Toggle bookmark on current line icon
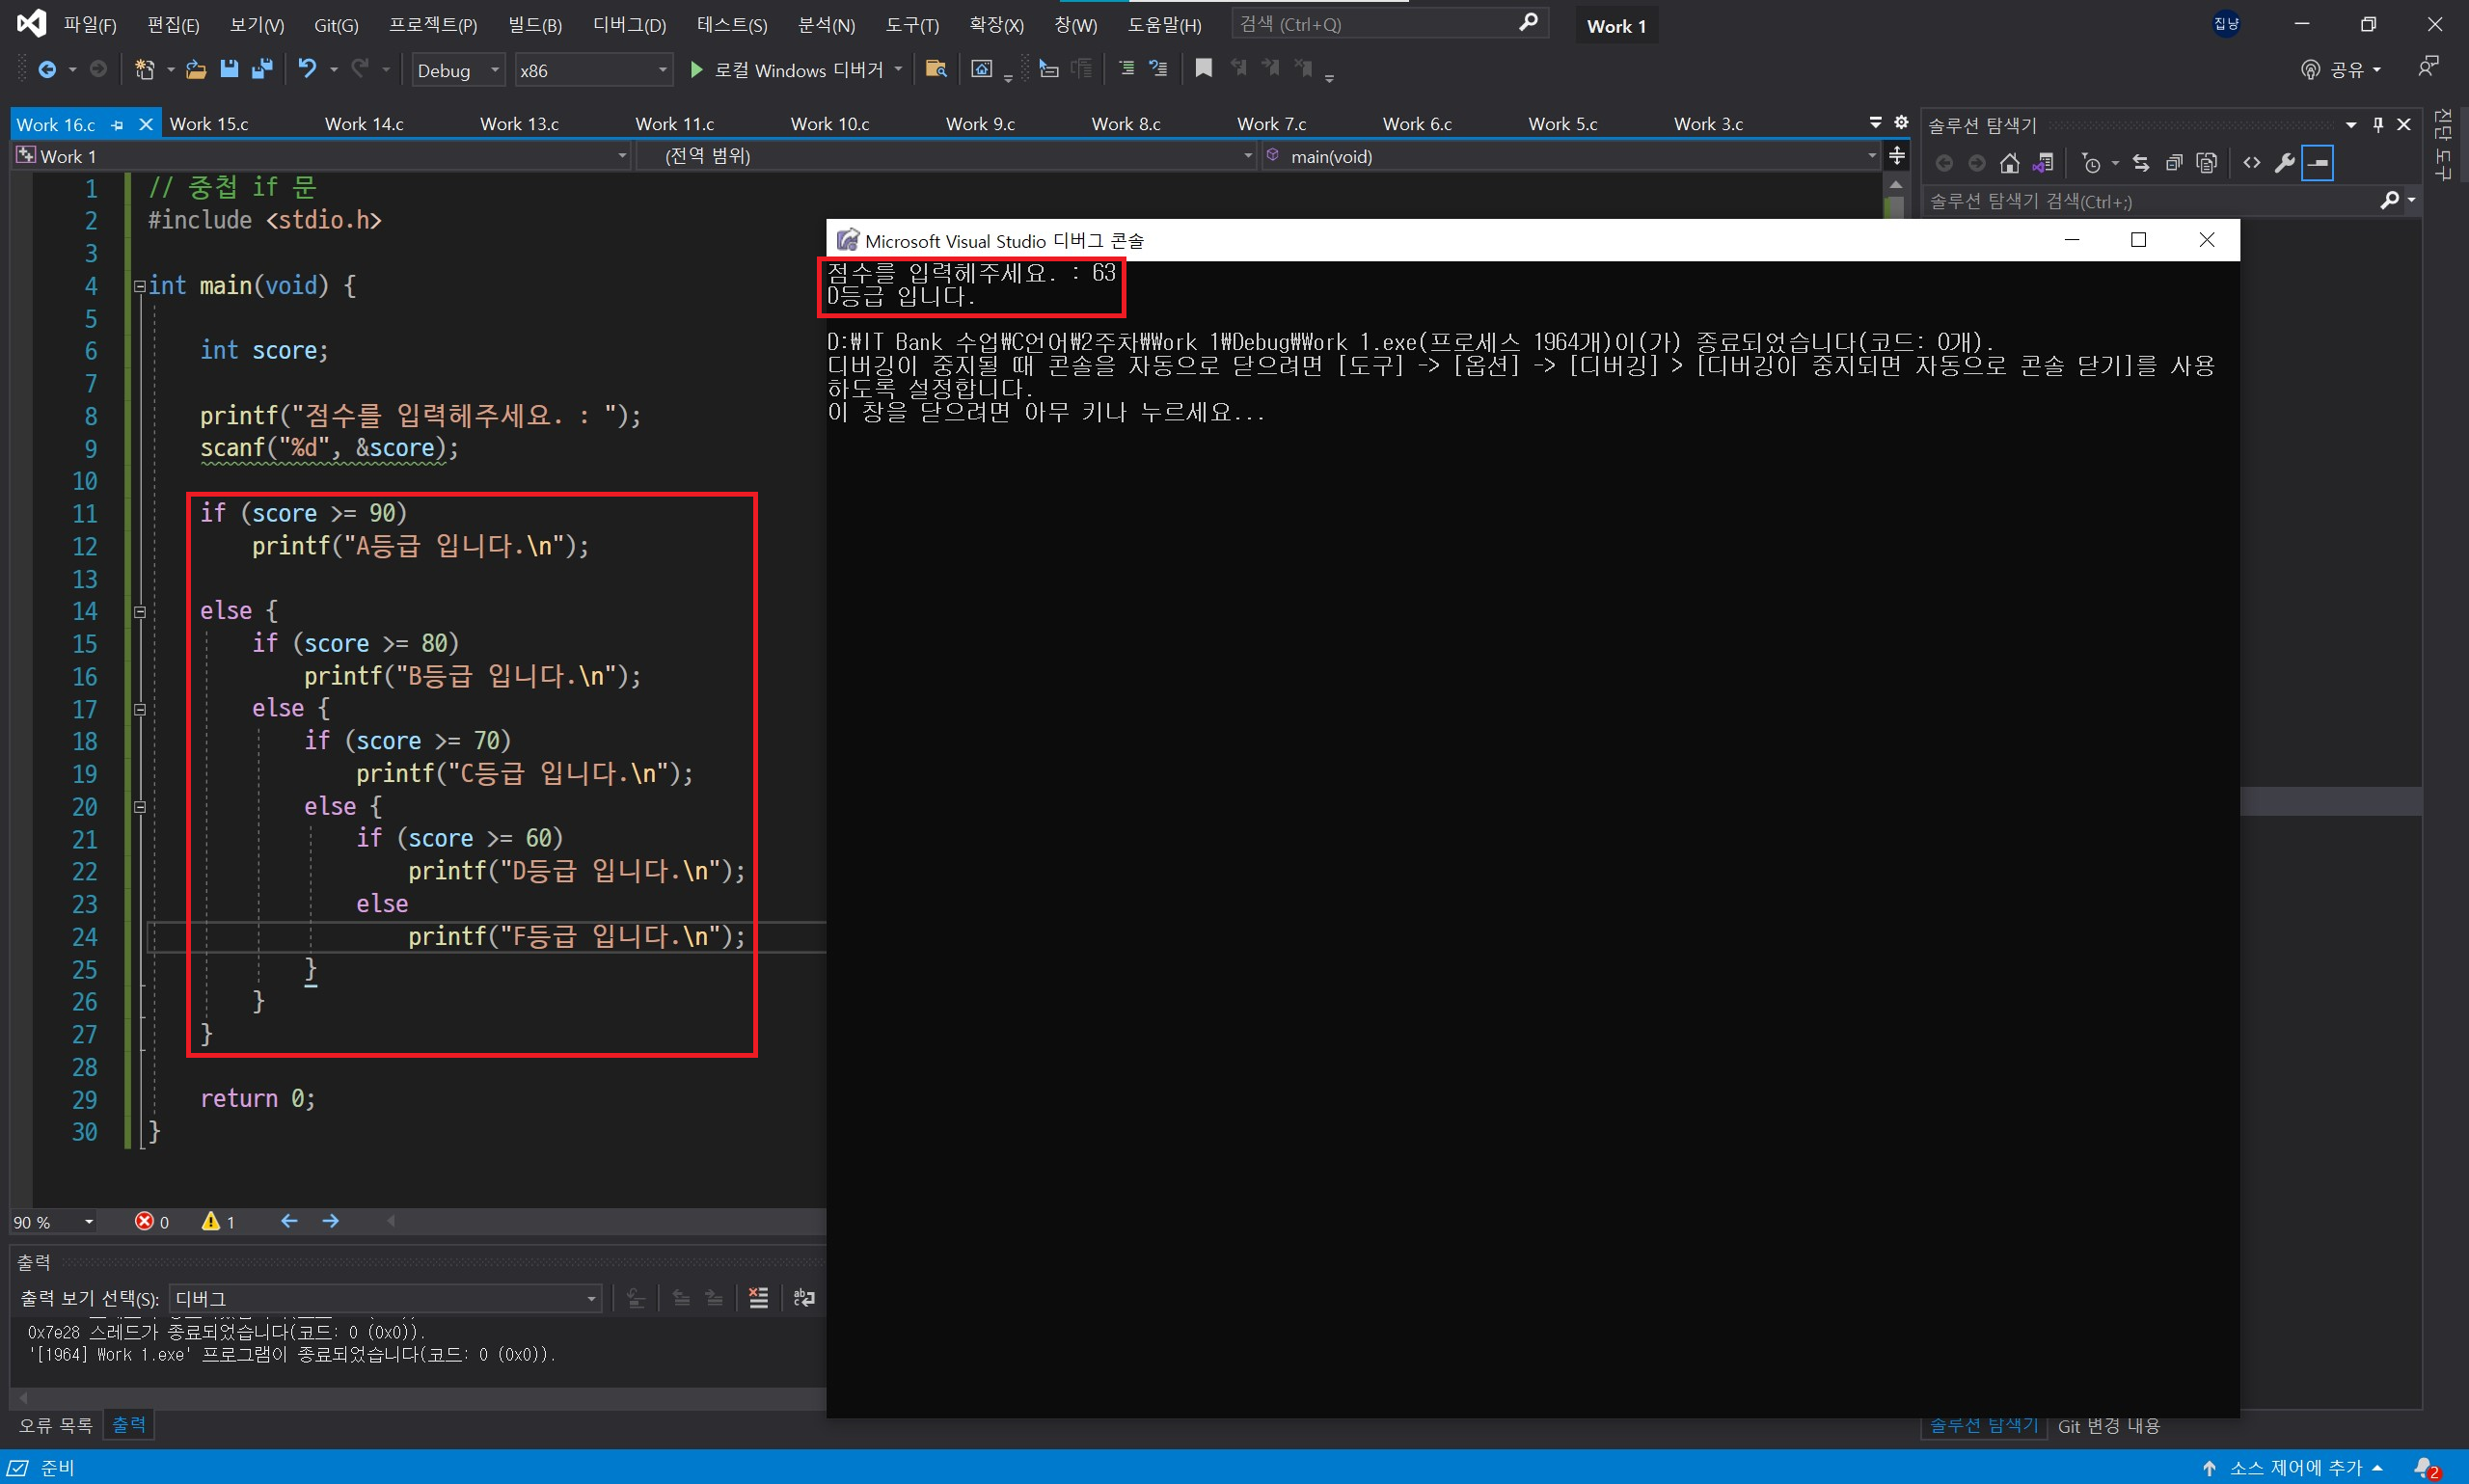Viewport: 2469px width, 1484px height. [1203, 69]
